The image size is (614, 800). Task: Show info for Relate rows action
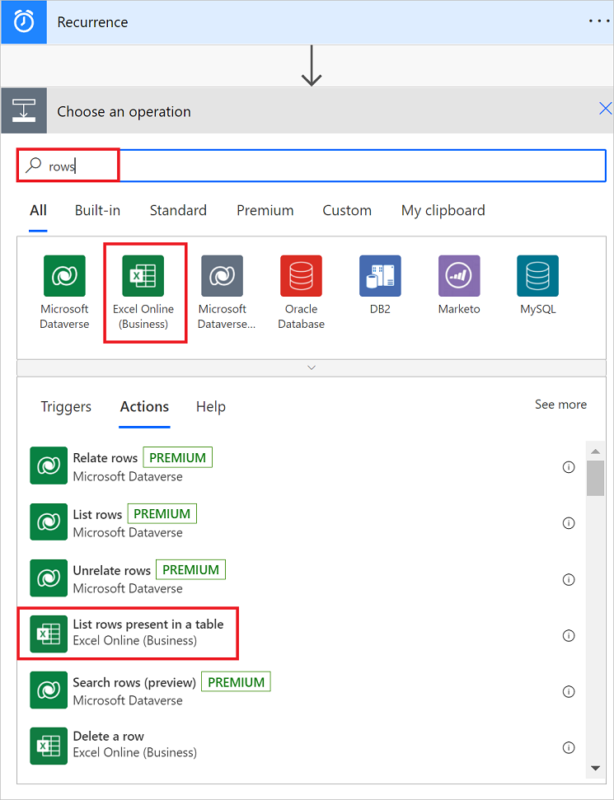tap(569, 467)
